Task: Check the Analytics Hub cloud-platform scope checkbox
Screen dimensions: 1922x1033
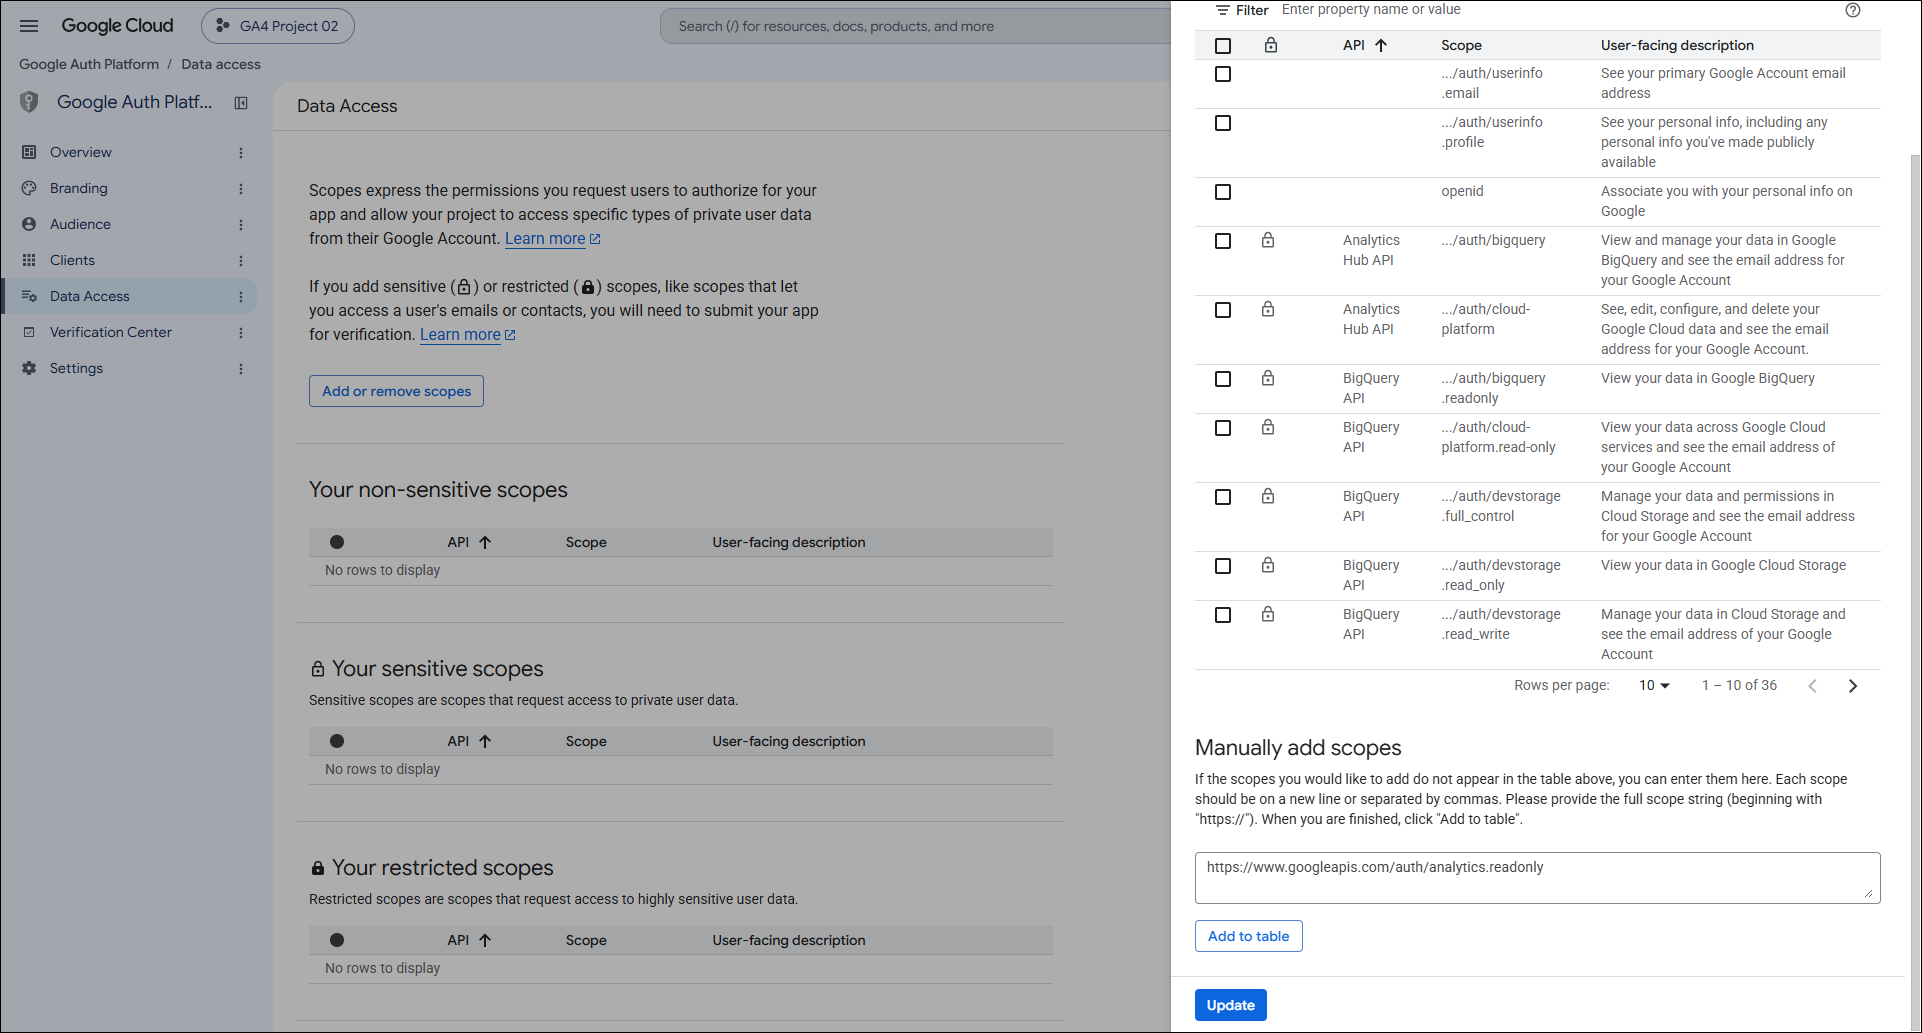Action: point(1223,310)
